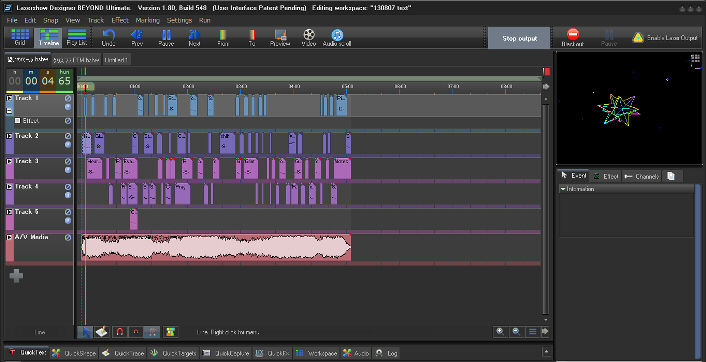
Task: Add a new track with plus icon
Action: 16,276
